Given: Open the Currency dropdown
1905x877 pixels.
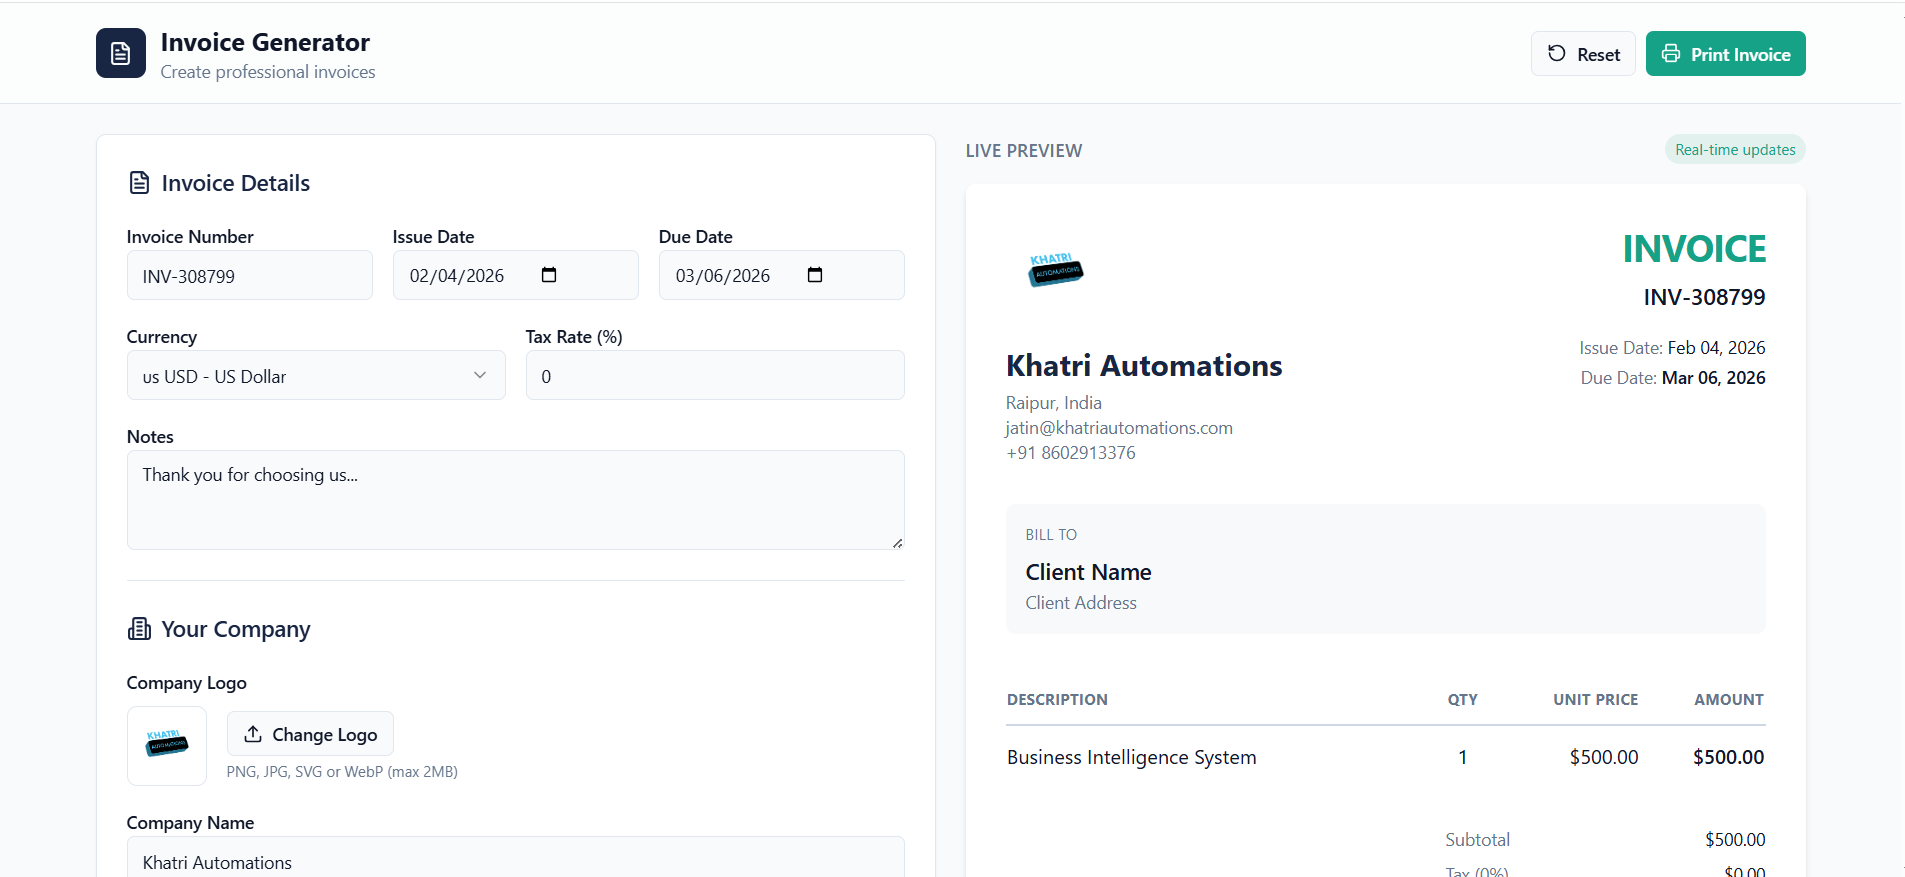Looking at the screenshot, I should pyautogui.click(x=316, y=376).
